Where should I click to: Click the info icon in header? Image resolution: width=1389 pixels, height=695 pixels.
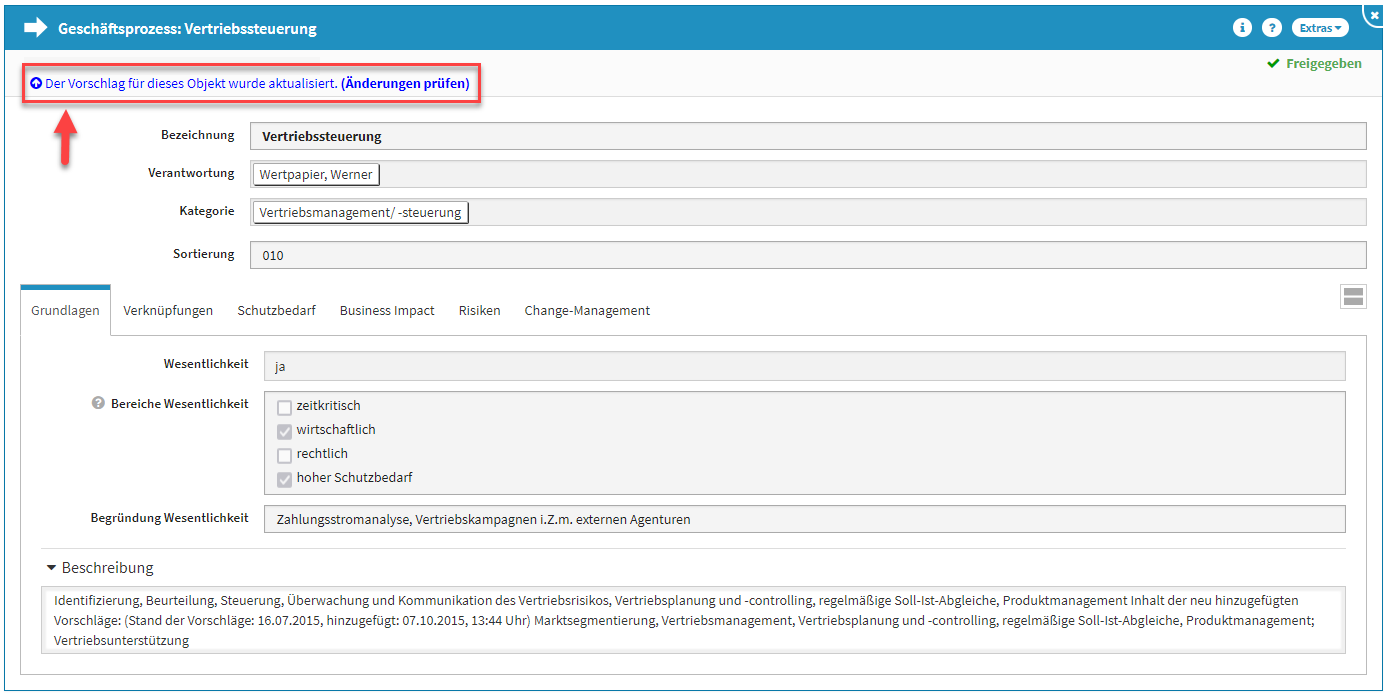(x=1242, y=28)
